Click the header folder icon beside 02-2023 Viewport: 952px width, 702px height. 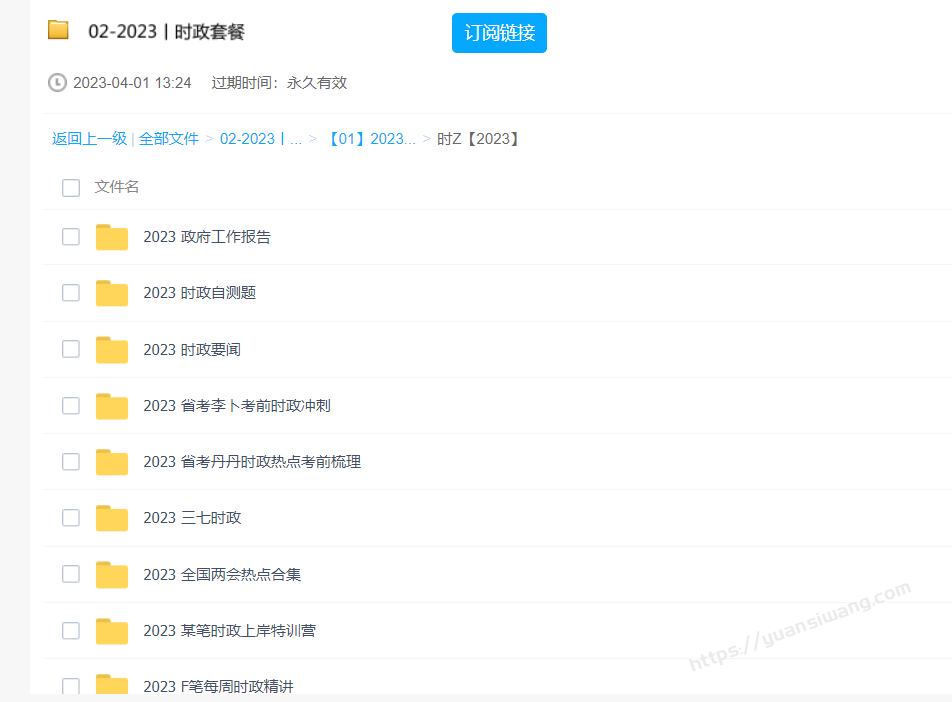pyautogui.click(x=58, y=29)
